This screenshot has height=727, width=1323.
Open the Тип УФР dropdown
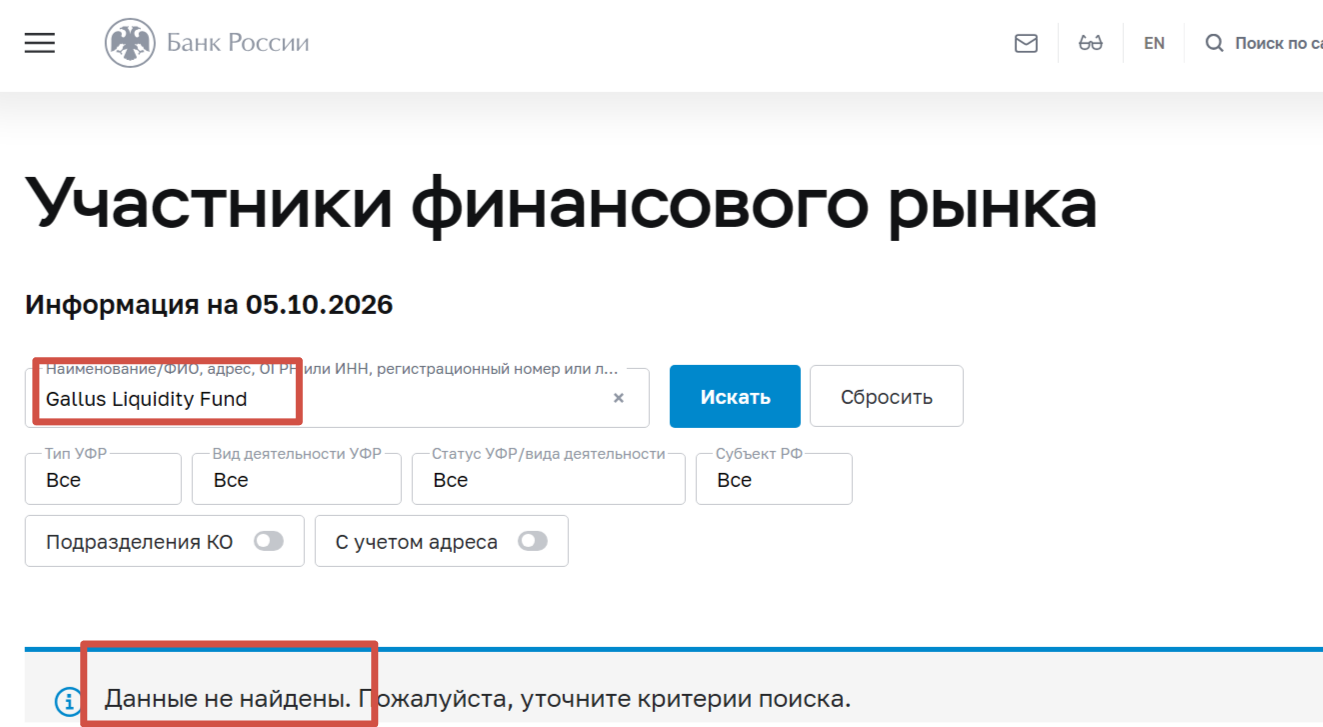click(103, 480)
